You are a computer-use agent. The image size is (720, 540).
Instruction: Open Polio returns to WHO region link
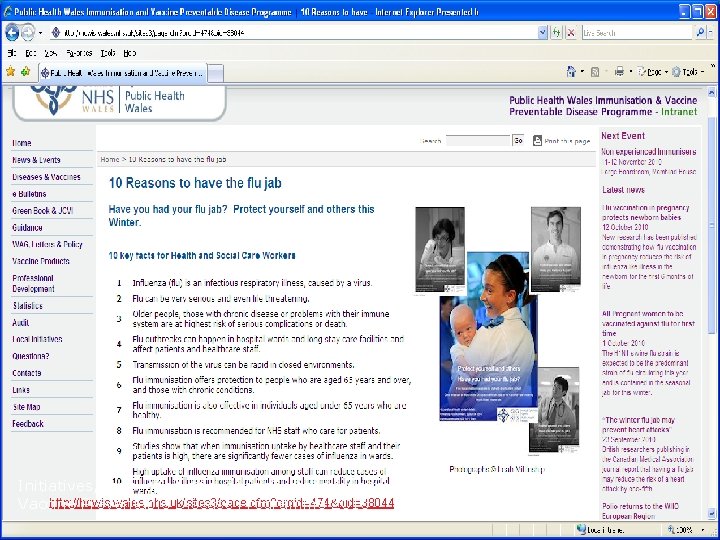point(640,511)
